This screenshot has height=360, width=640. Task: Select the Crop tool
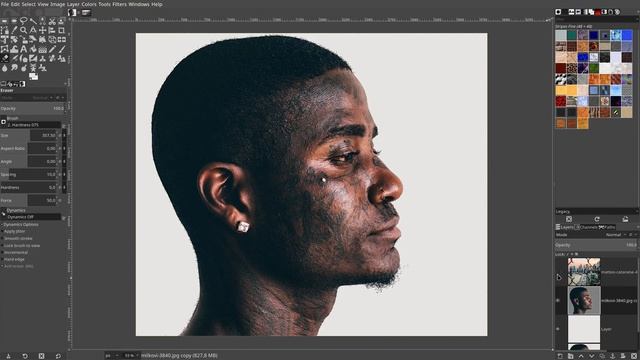(x=62, y=30)
